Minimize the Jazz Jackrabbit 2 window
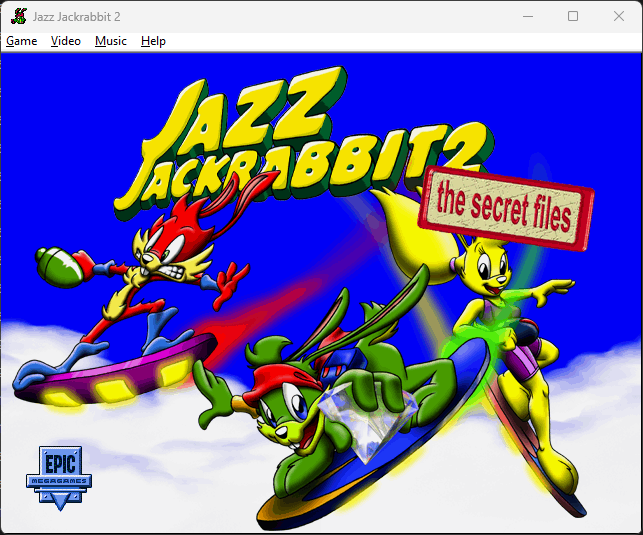This screenshot has height=535, width=643. (528, 16)
